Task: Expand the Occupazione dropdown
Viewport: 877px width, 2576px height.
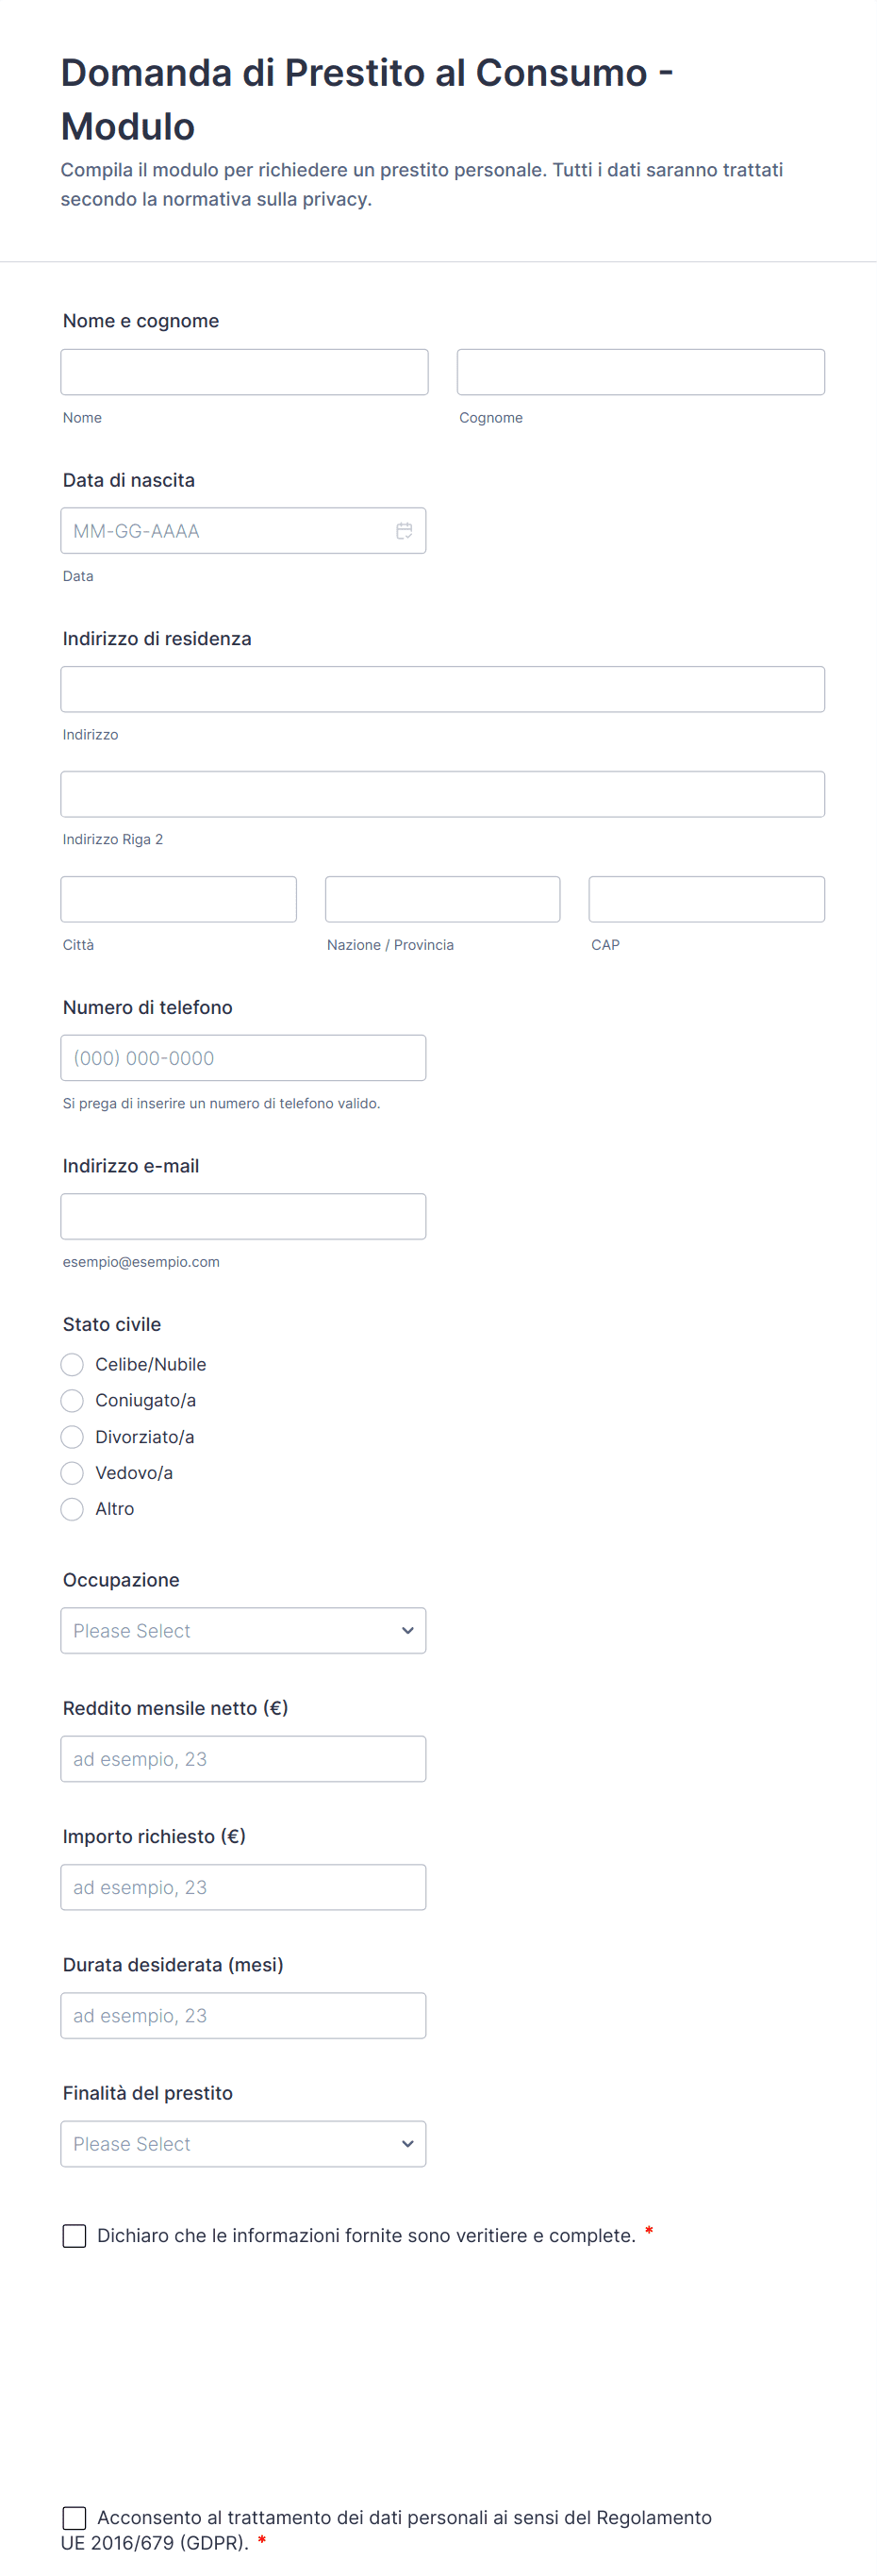Action: (x=243, y=1631)
